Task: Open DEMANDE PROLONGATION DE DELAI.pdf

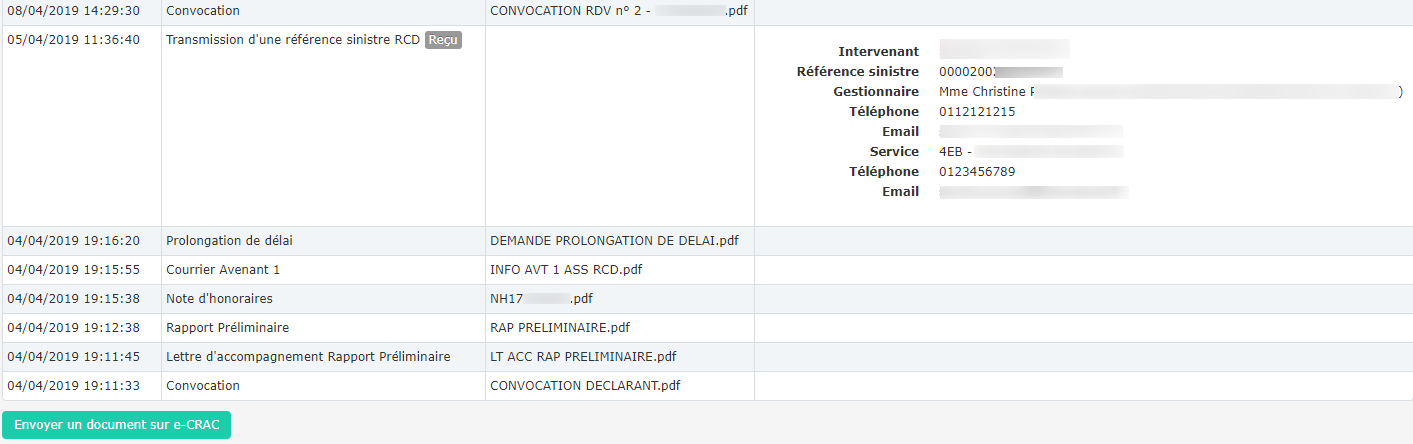Action: 614,241
